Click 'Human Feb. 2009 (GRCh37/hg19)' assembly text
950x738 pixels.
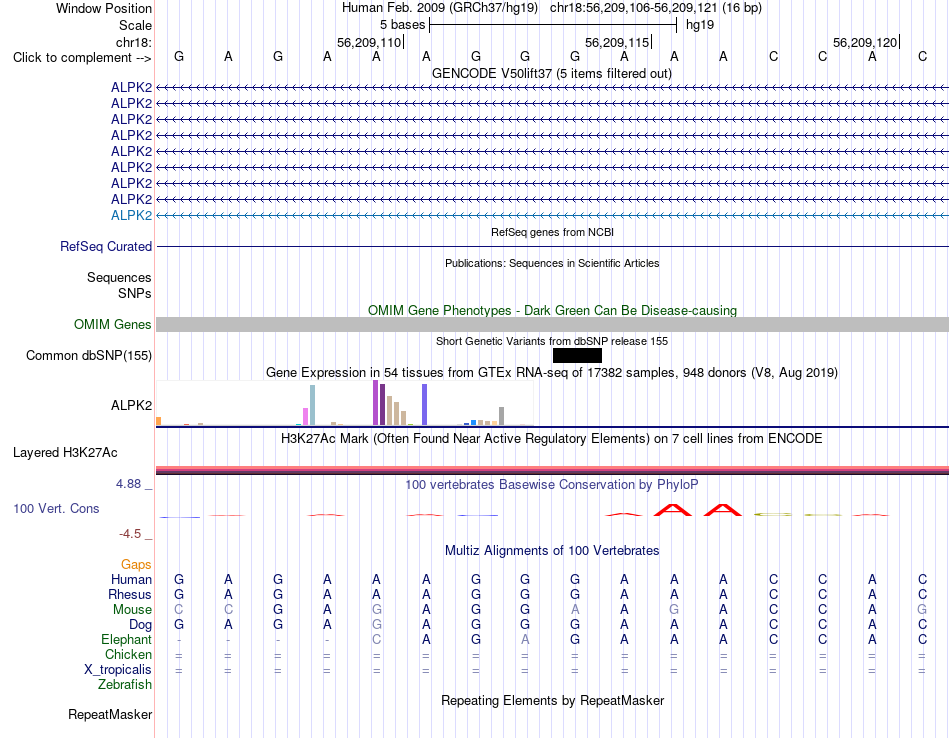440,8
